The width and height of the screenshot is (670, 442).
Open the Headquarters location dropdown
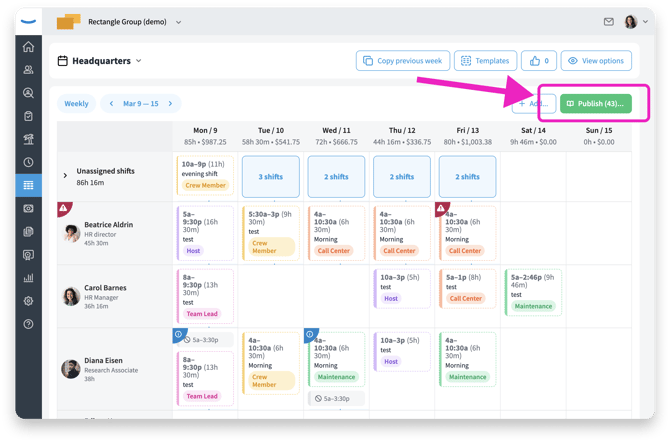[x=100, y=61]
